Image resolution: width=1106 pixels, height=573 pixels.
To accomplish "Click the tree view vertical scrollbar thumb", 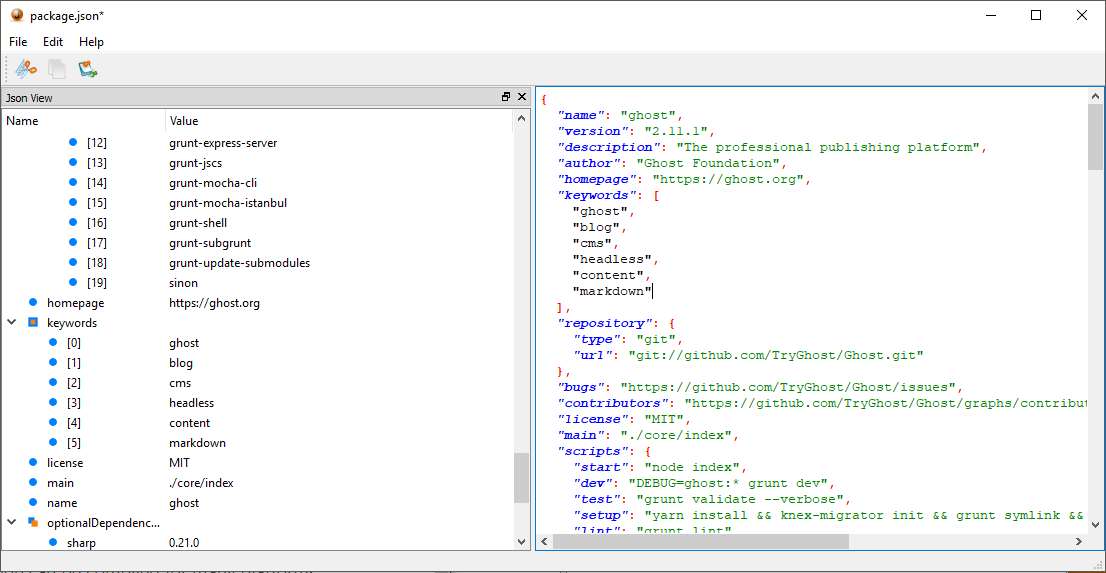I will coord(521,478).
